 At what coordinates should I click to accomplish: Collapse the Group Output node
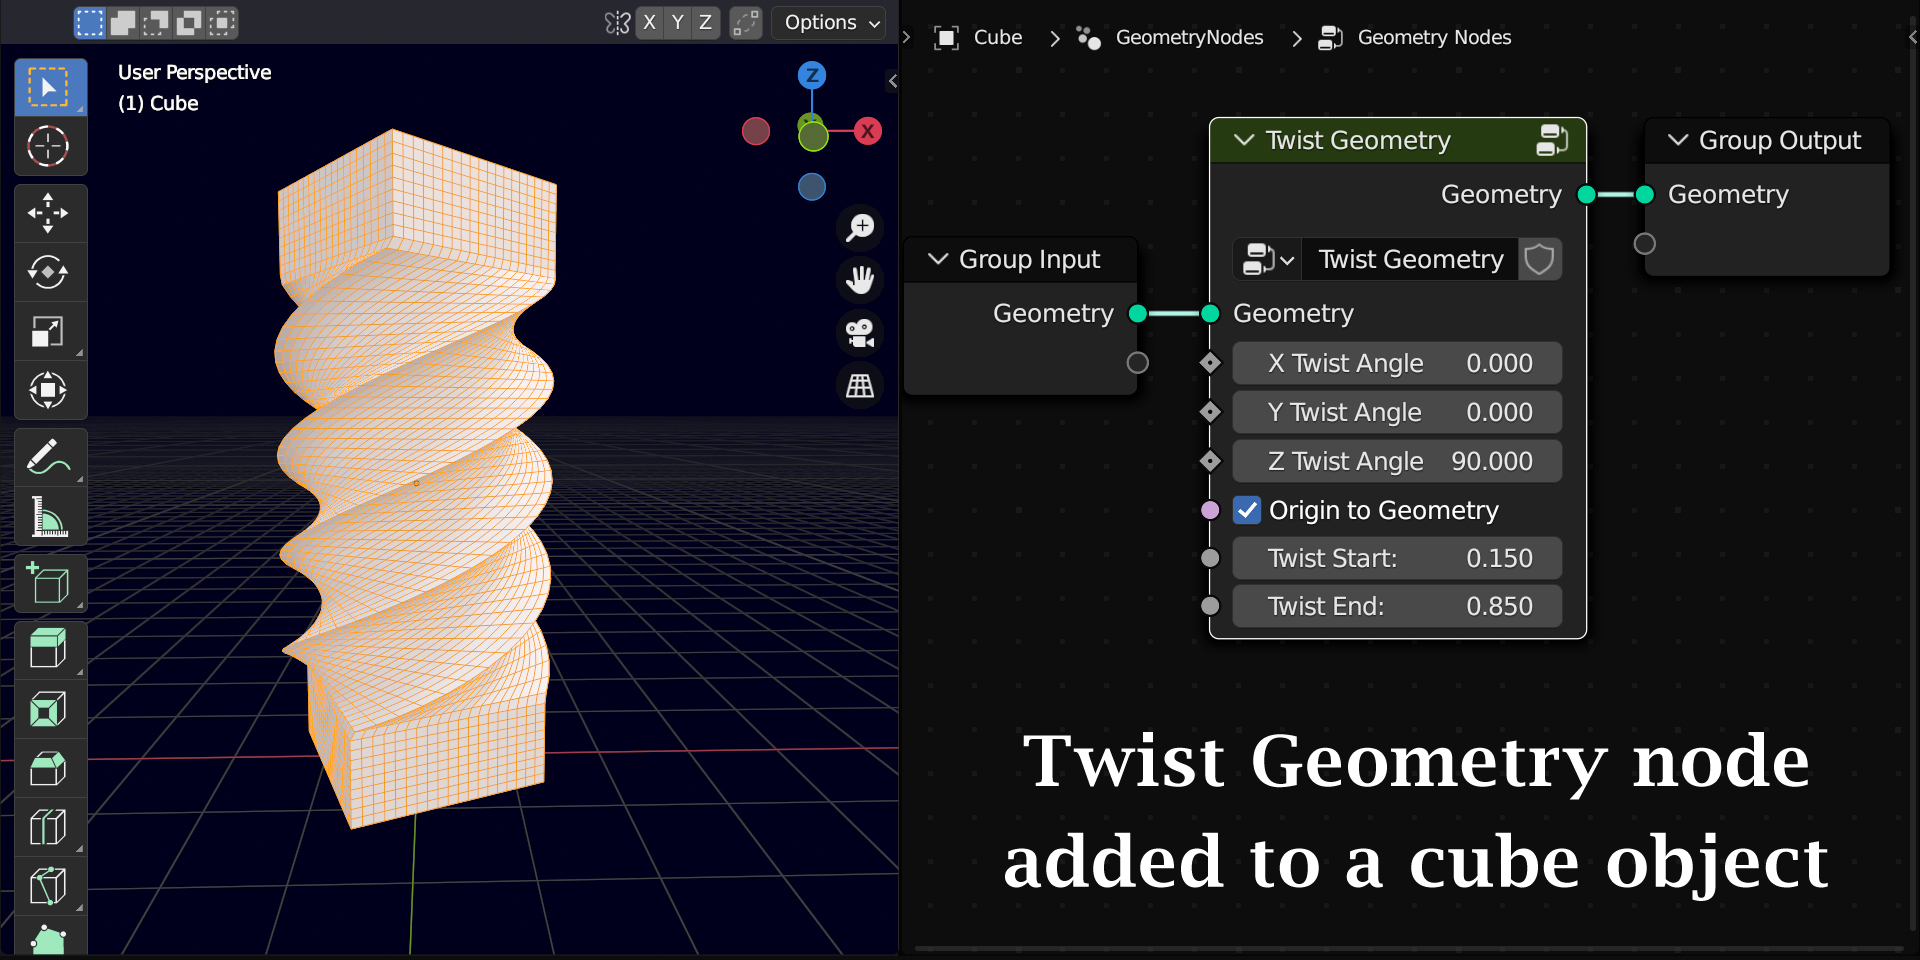coord(1678,140)
